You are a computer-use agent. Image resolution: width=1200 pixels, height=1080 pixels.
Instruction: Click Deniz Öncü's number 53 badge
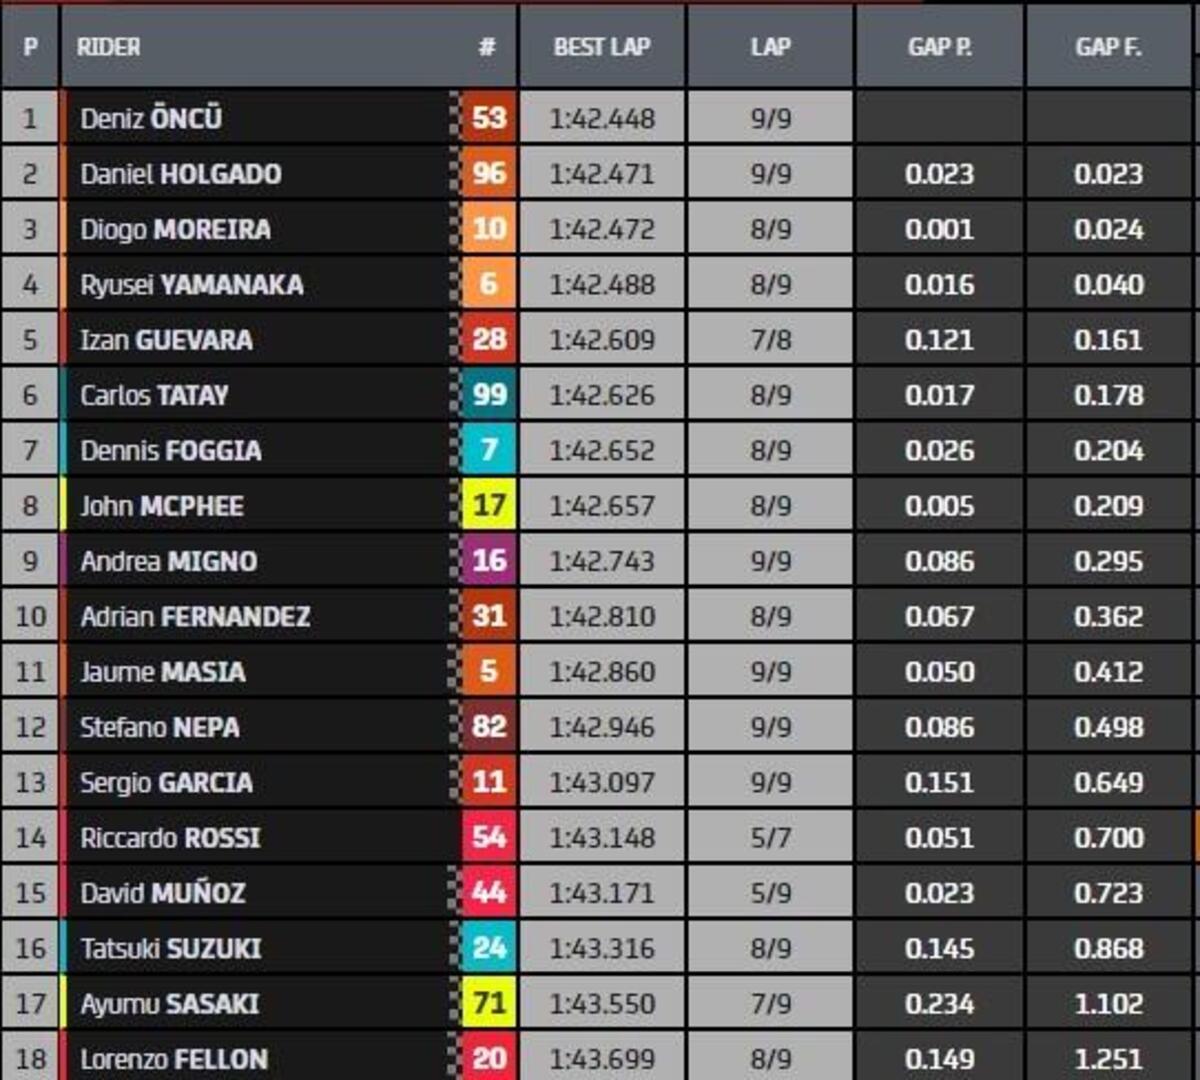point(488,118)
